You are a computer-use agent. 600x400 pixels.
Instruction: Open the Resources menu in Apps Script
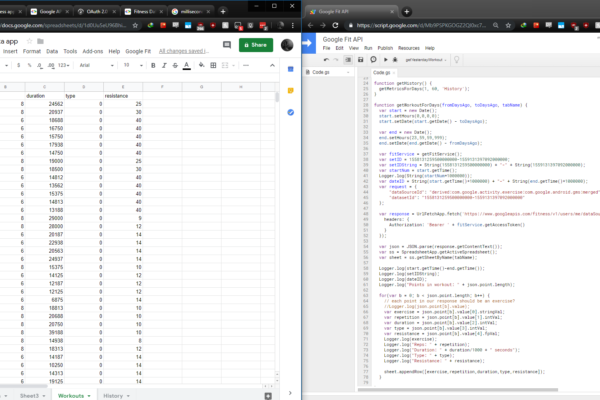pos(409,48)
